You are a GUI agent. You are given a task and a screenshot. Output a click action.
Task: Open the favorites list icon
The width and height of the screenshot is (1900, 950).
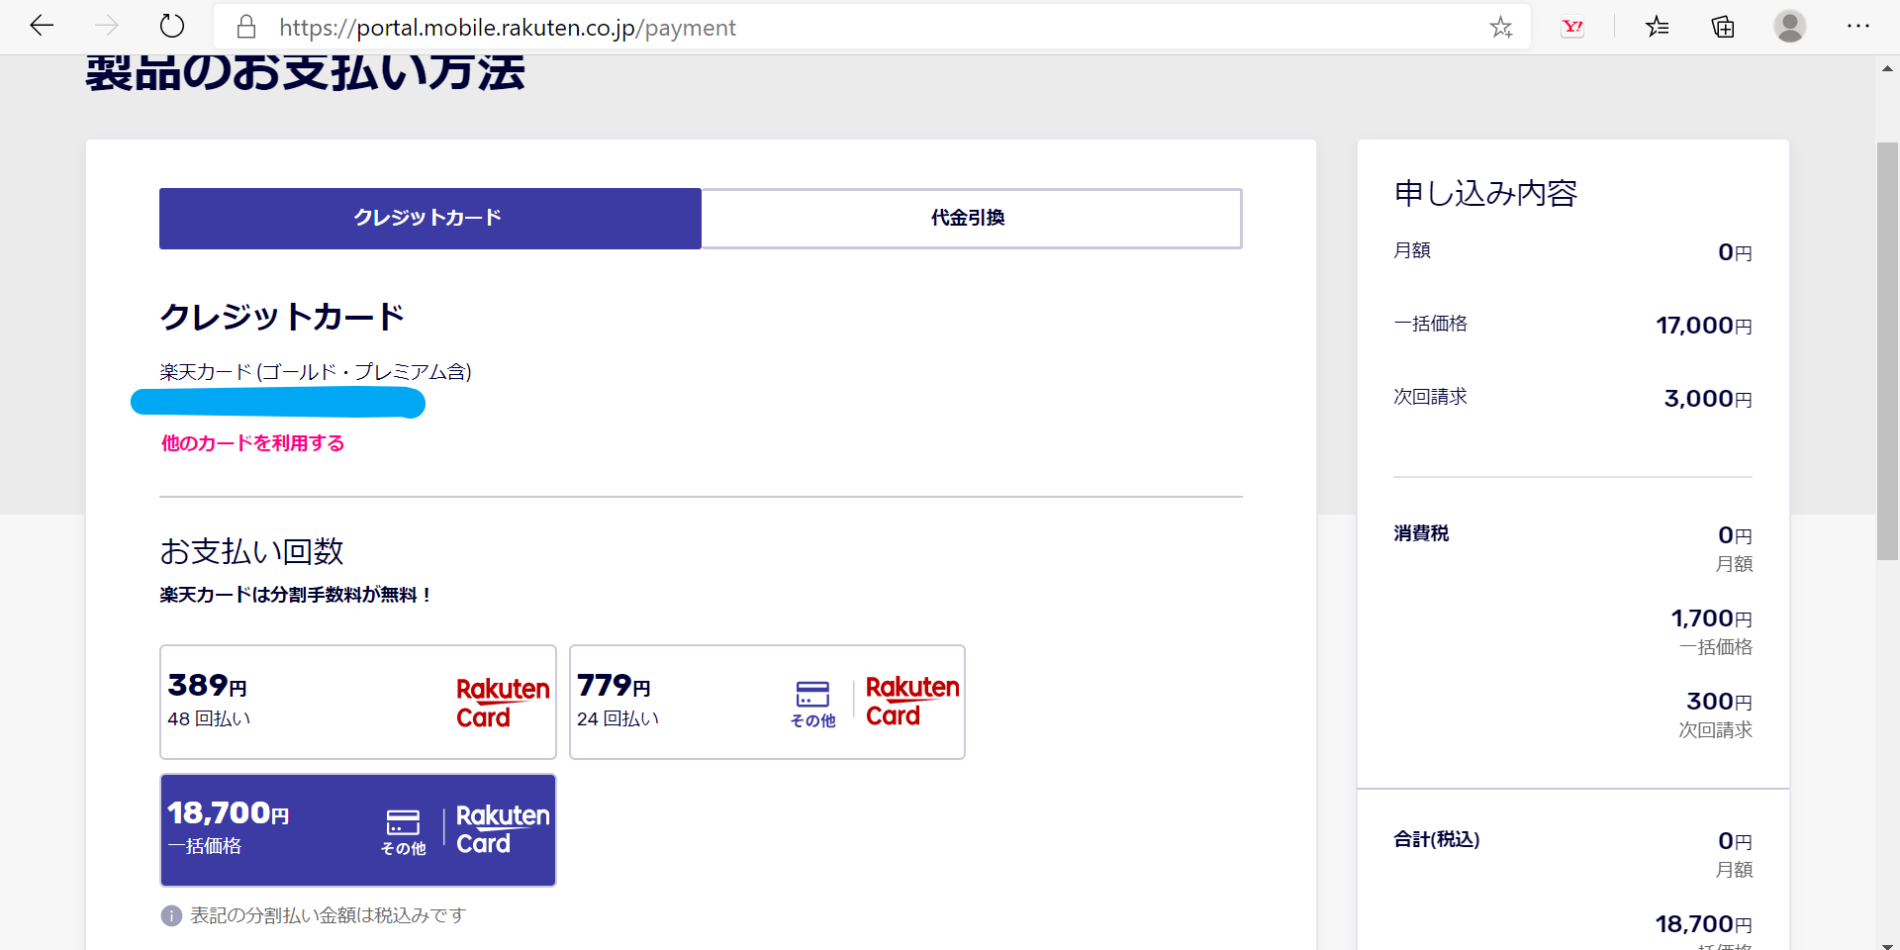pos(1657,27)
